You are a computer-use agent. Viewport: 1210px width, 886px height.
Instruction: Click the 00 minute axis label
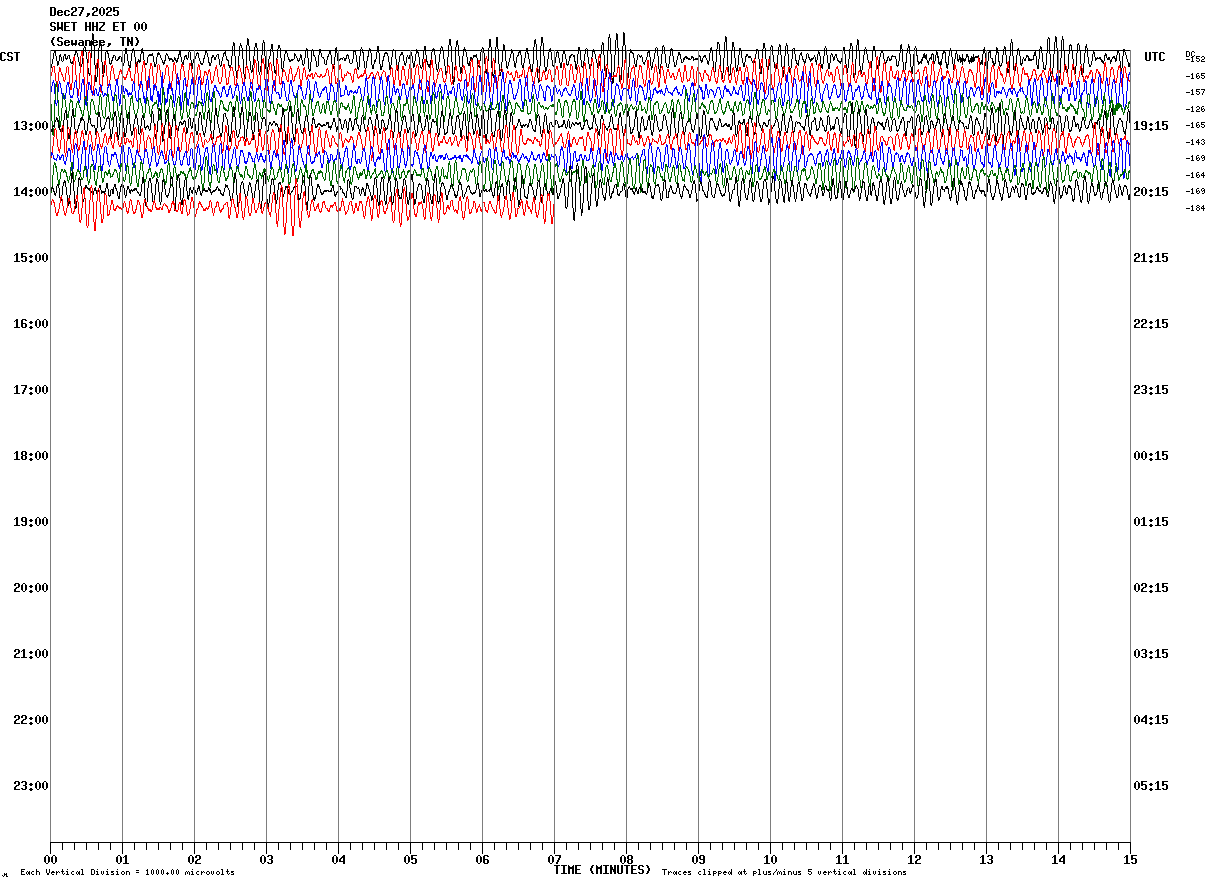pos(50,860)
